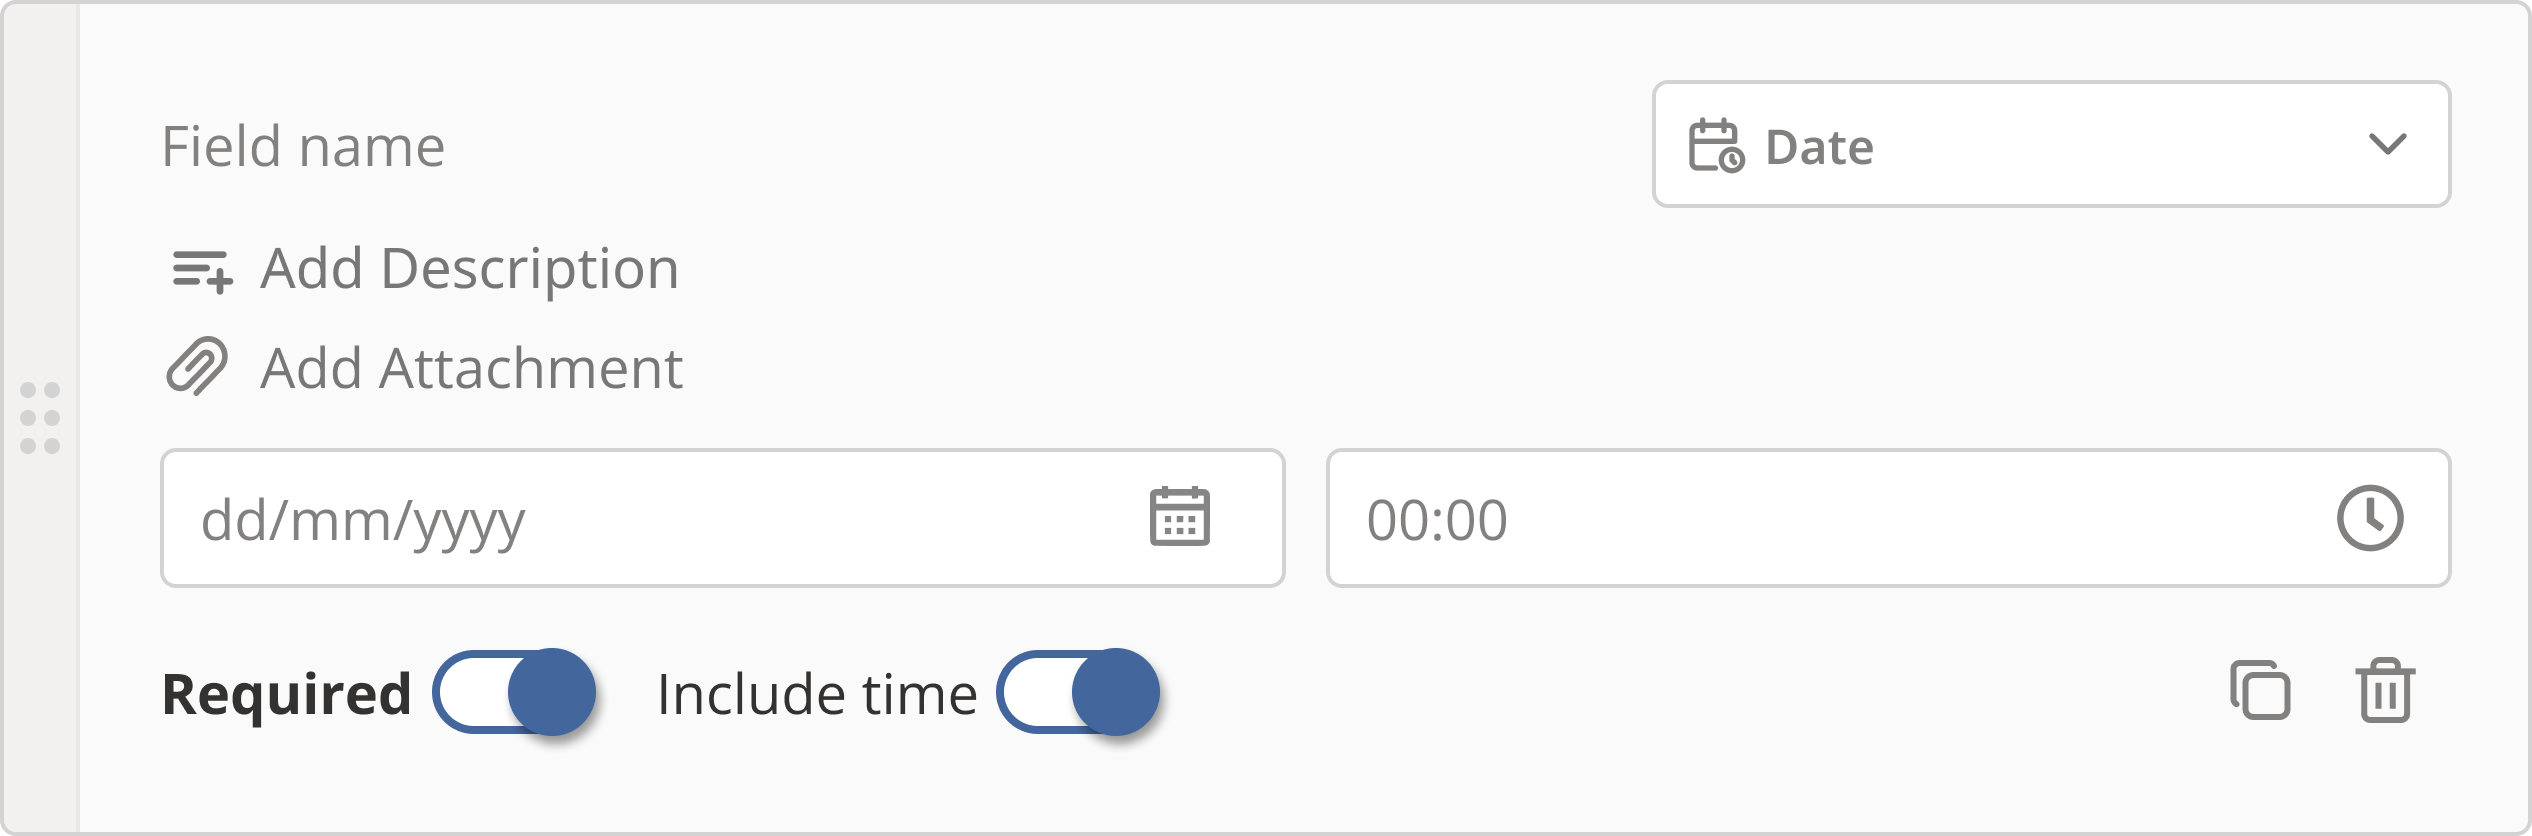Screen dimensions: 2532x836
Task: Click the duplicate field copy icon
Action: 2260,690
